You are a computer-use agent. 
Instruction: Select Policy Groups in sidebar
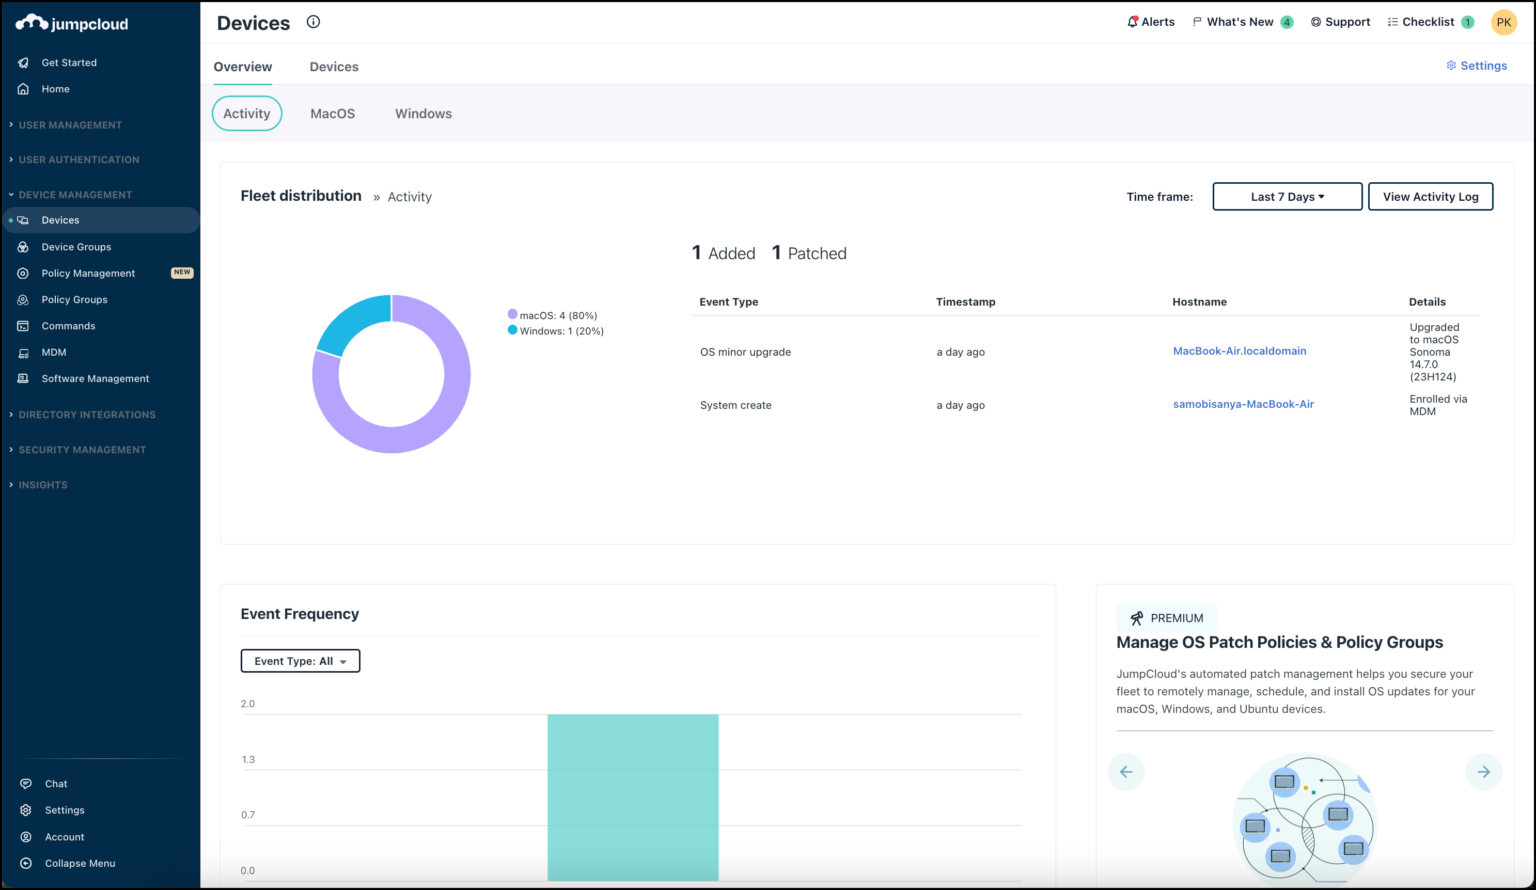(x=74, y=299)
